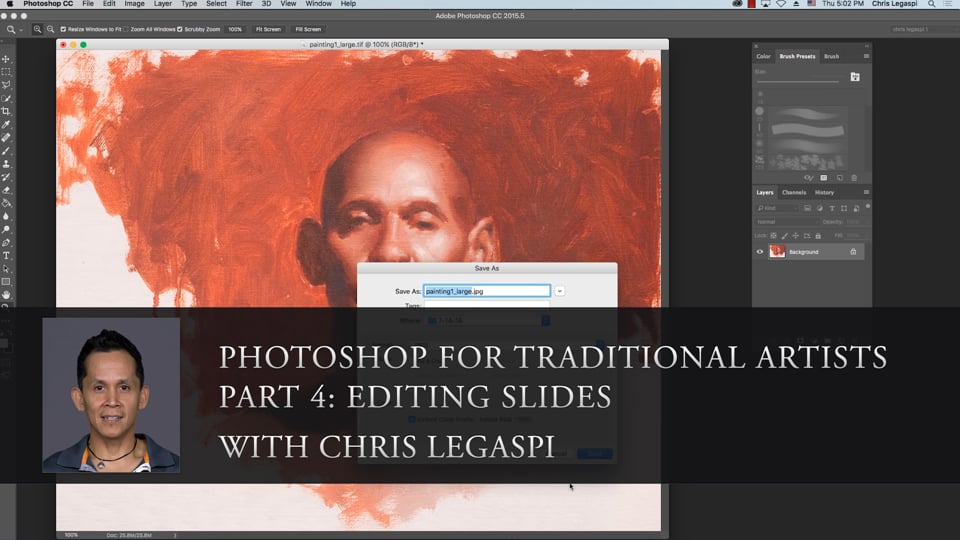Screen dimensions: 960x540
Task: Open the Image menu
Action: tap(134, 4)
